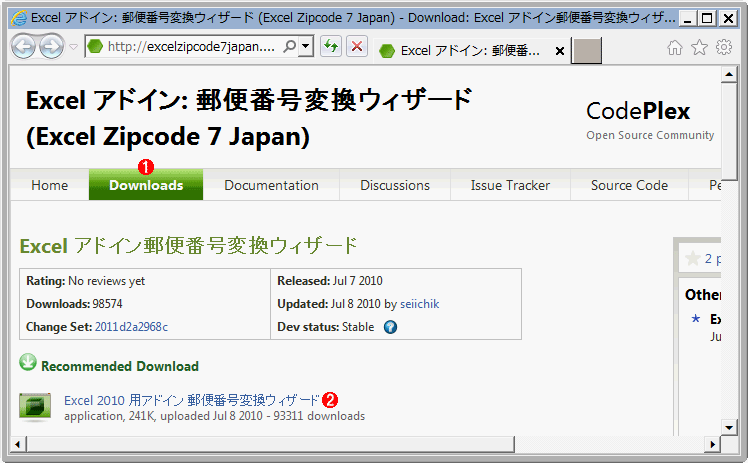Click the Internet Explorer icon in title bar
748x463 pixels.
point(19,18)
